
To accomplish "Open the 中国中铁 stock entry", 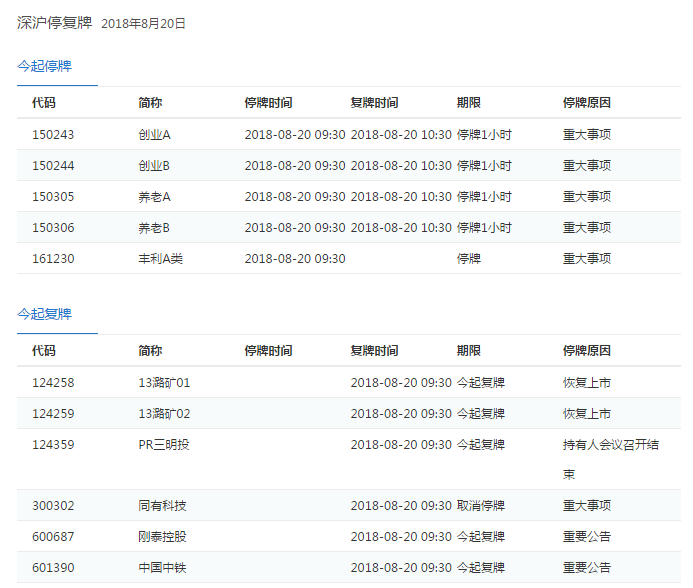I will 162,568.
